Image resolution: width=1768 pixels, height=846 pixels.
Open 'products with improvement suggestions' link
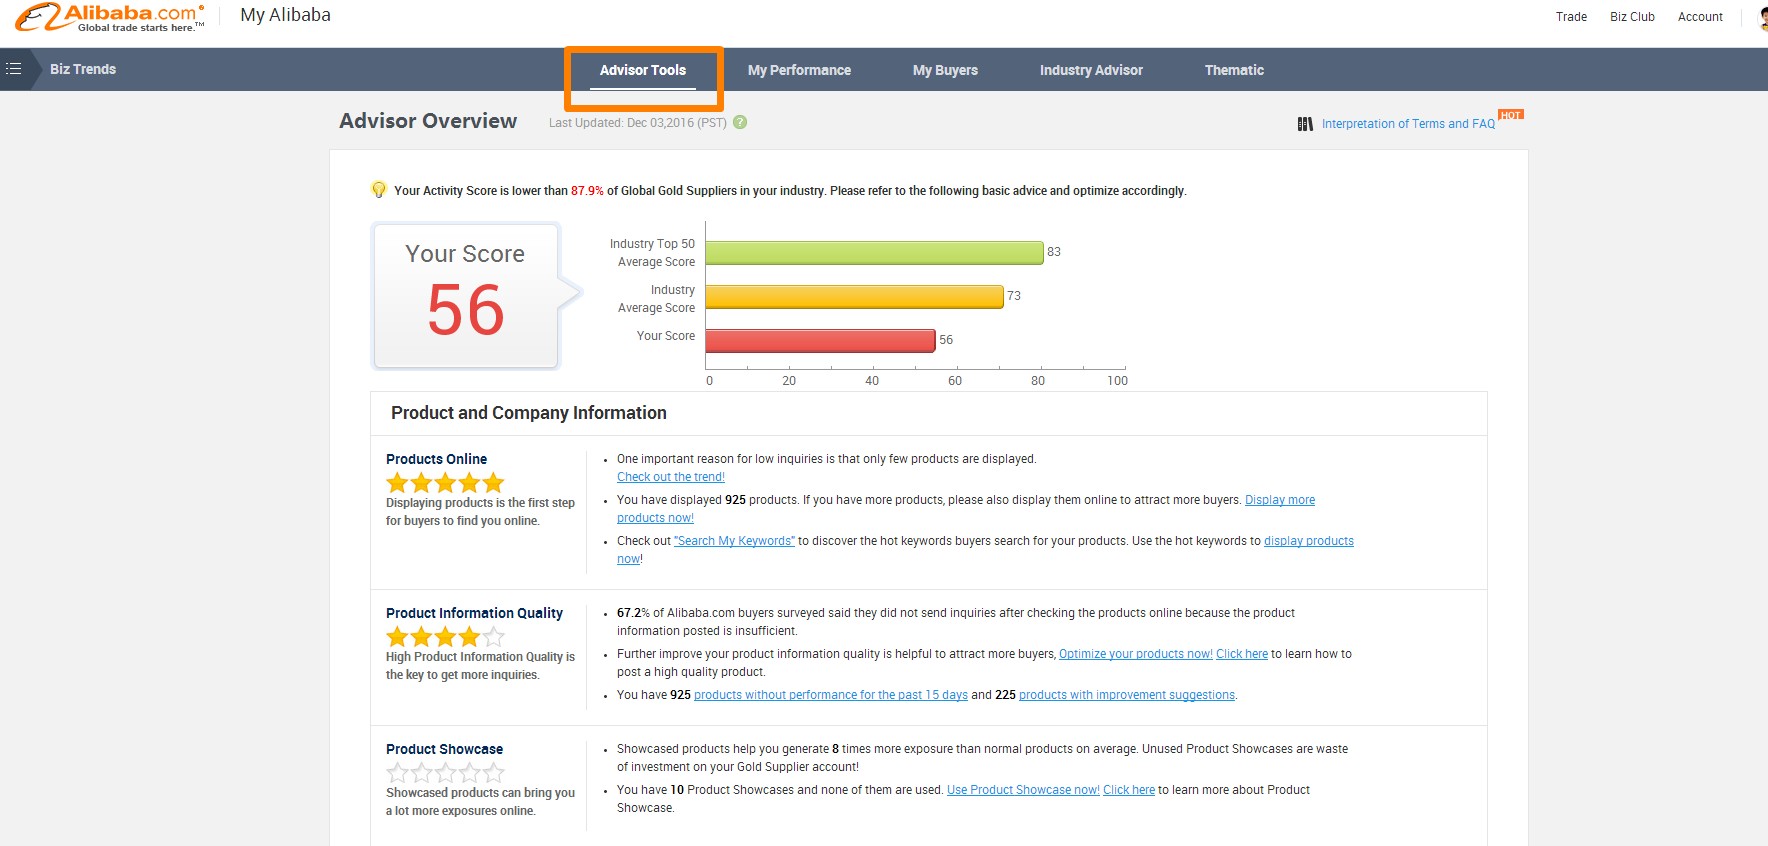point(1127,695)
